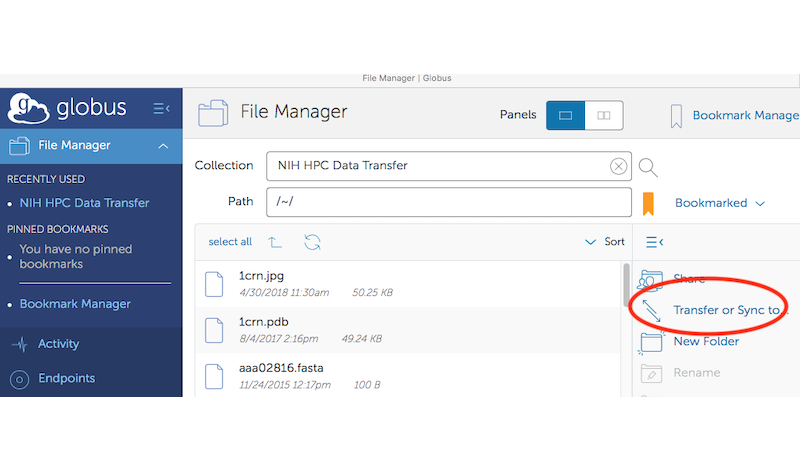Click Bookmark Manager link in sidebar
The image size is (800, 470).
75,304
